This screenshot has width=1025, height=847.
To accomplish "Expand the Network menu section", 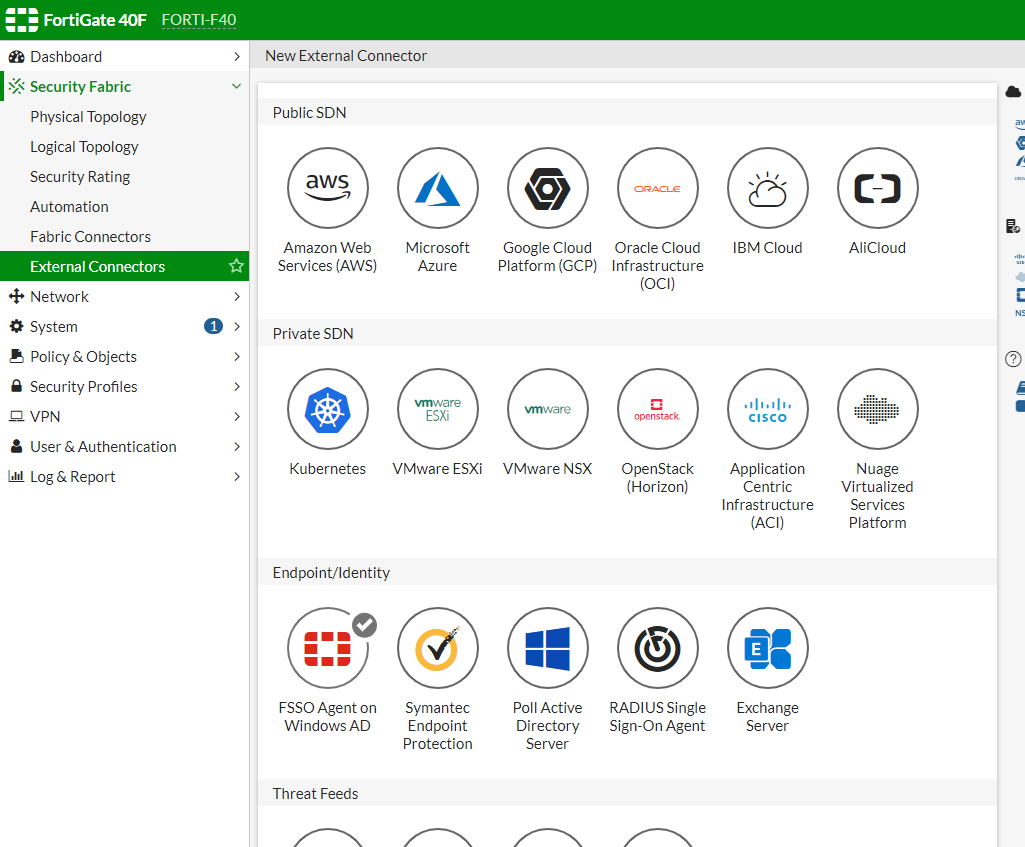I will [237, 297].
